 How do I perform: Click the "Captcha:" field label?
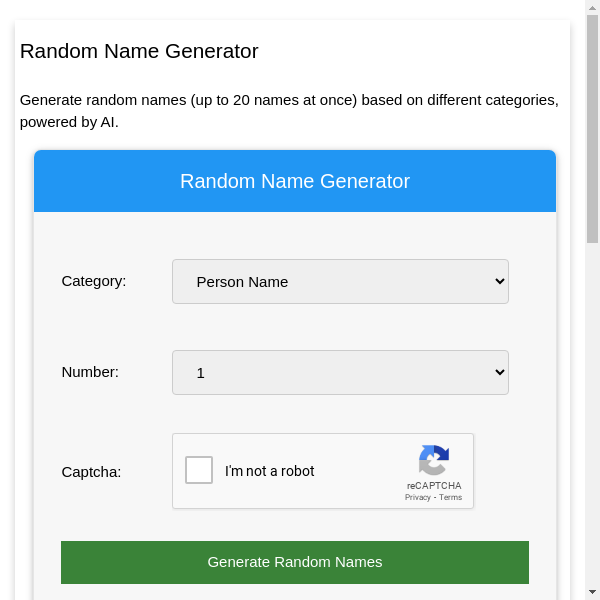tap(91, 472)
